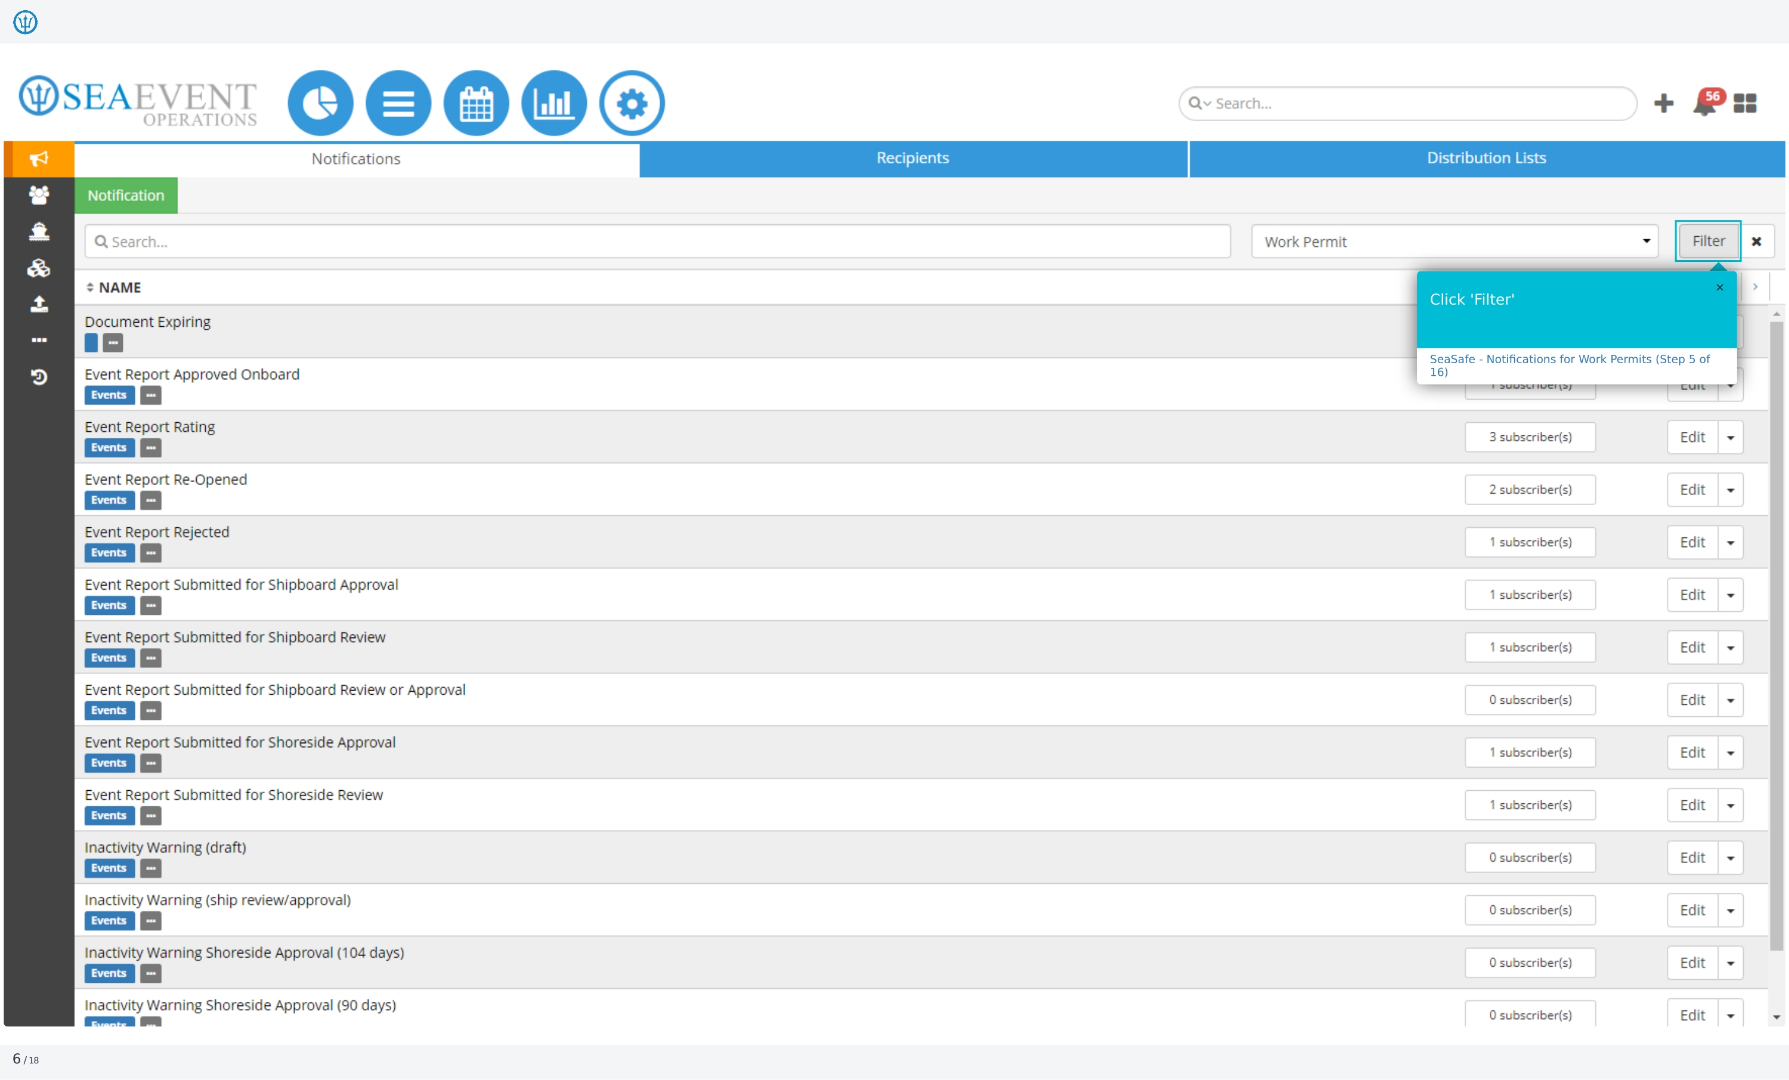Image resolution: width=1789 pixels, height=1080 pixels.
Task: Click the global search field at top
Action: coord(1407,103)
